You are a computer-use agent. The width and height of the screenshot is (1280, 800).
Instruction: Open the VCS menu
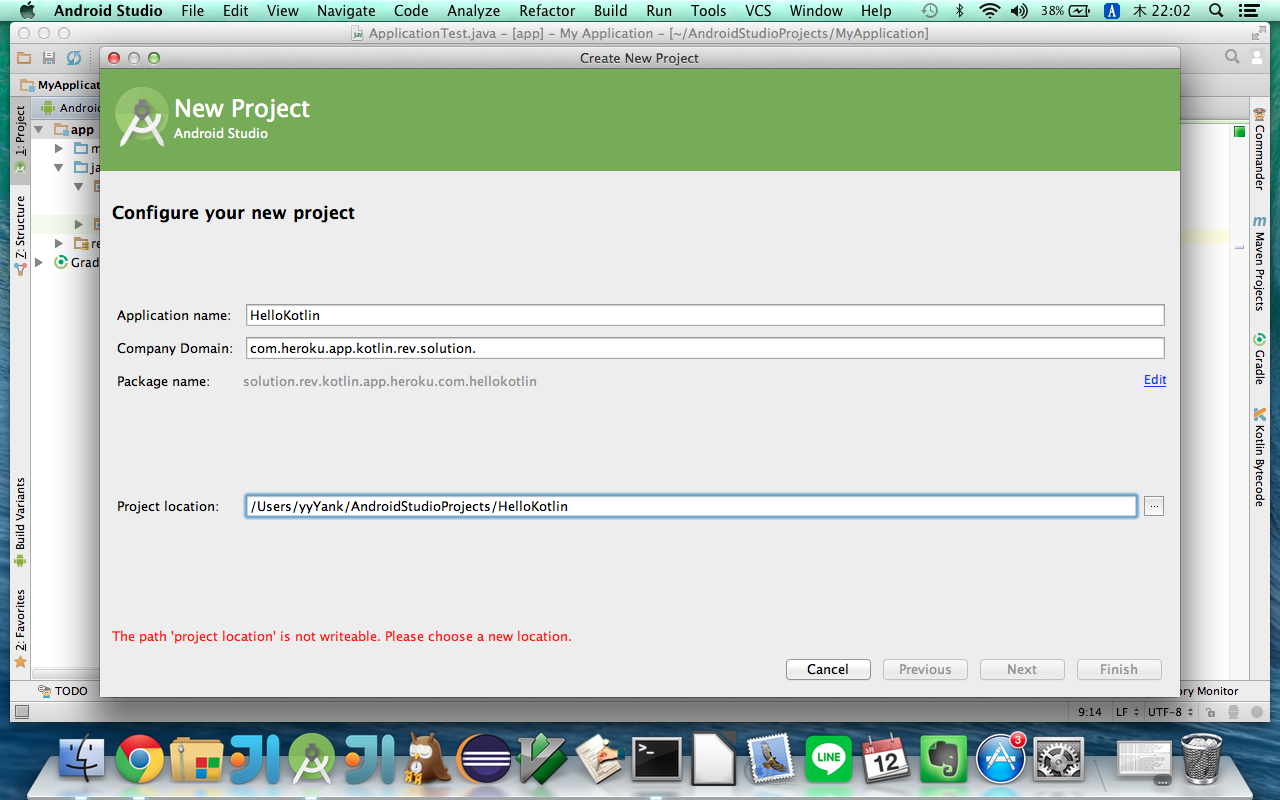[x=758, y=11]
